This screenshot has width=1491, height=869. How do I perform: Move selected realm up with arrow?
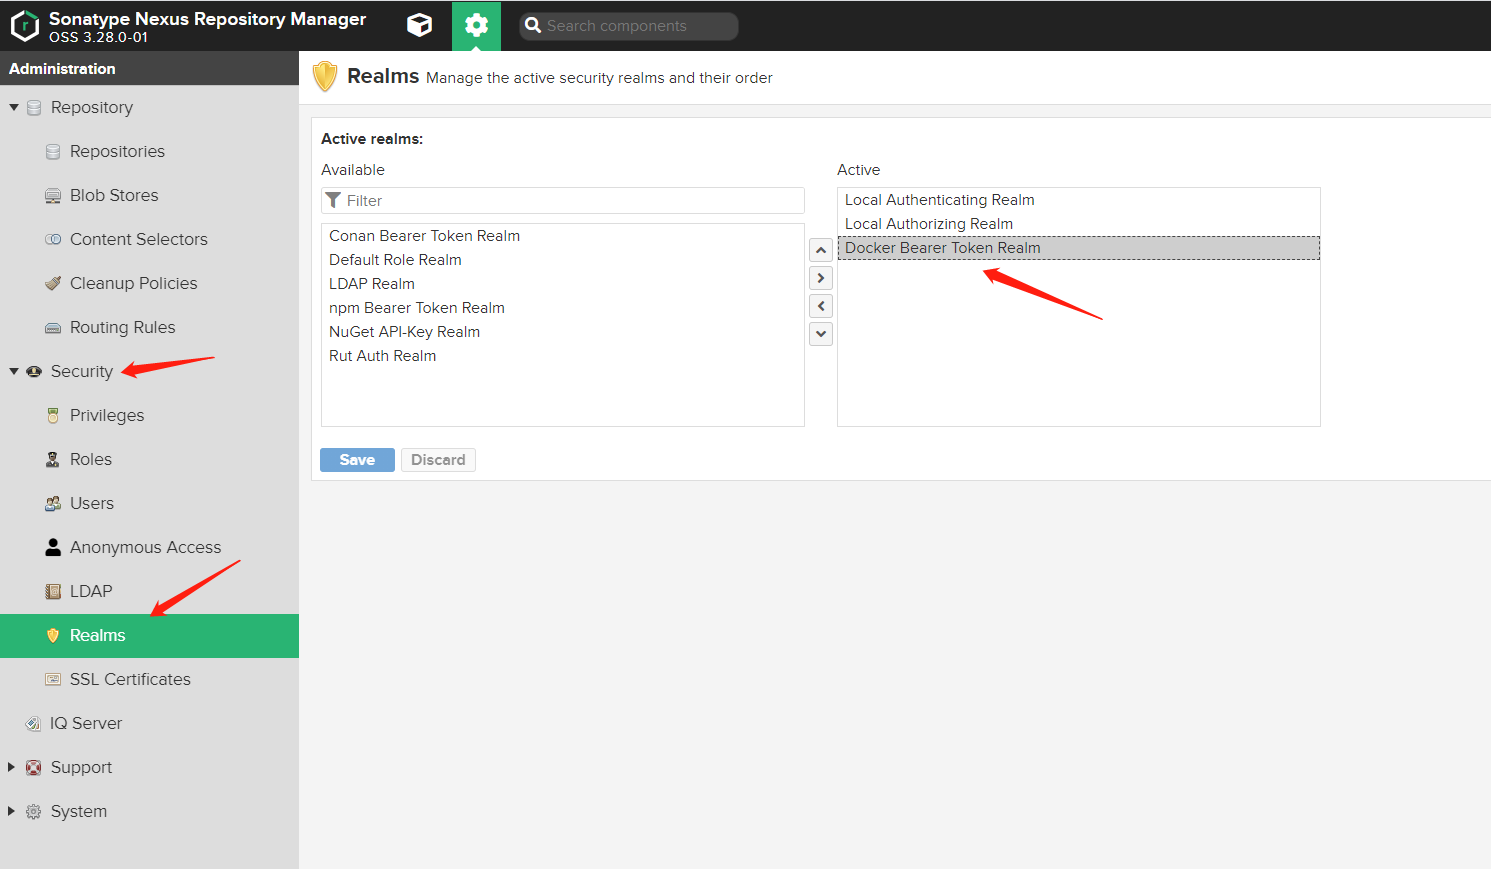[x=821, y=250]
